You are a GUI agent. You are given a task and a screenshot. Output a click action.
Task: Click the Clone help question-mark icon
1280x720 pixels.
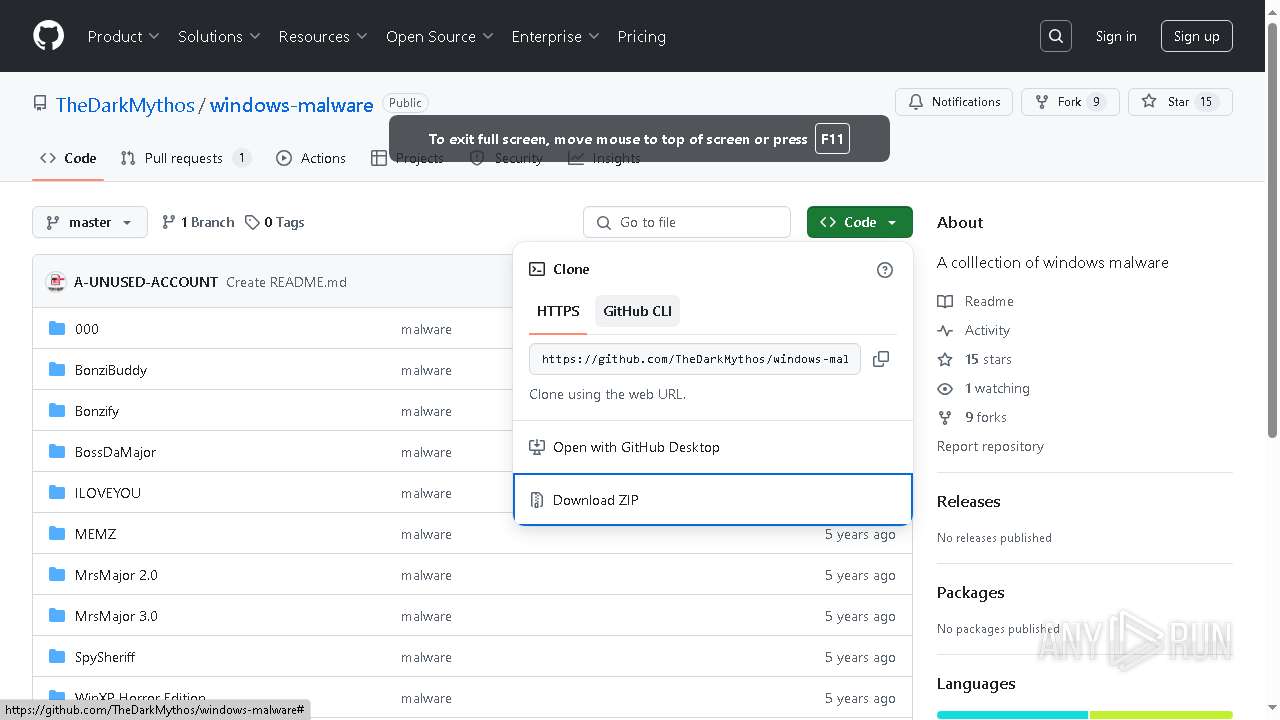point(884,270)
